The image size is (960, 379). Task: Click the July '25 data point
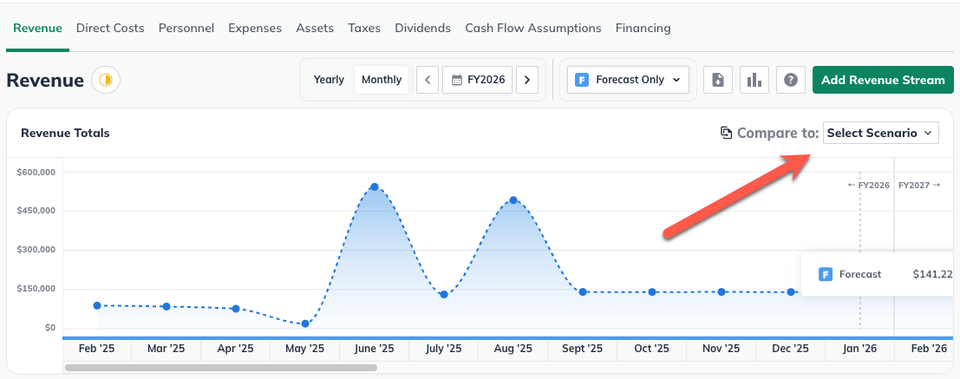444,295
